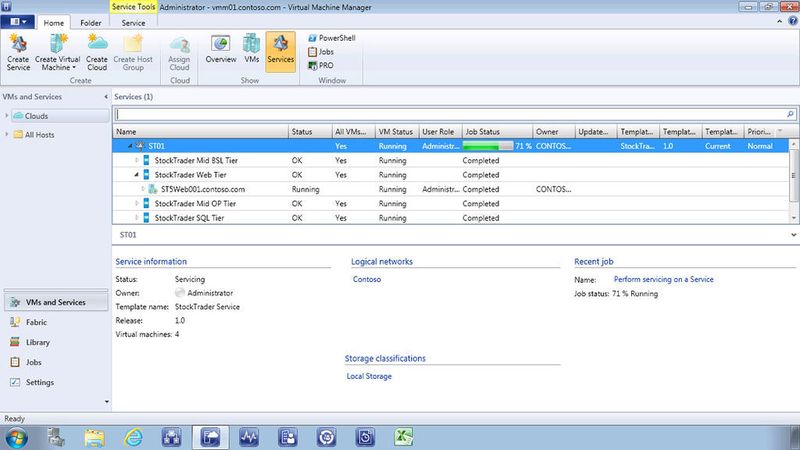
Task: Expand StockTrader Mid BSL Tier row
Action: (x=136, y=160)
